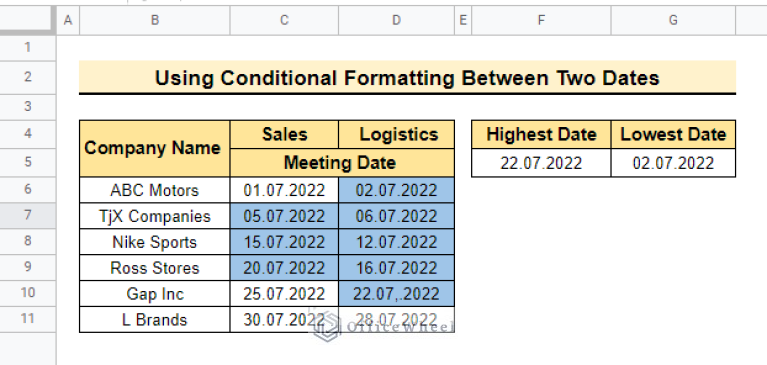Select the Lowest Date value cell
Screen dimensions: 767x365
673,163
